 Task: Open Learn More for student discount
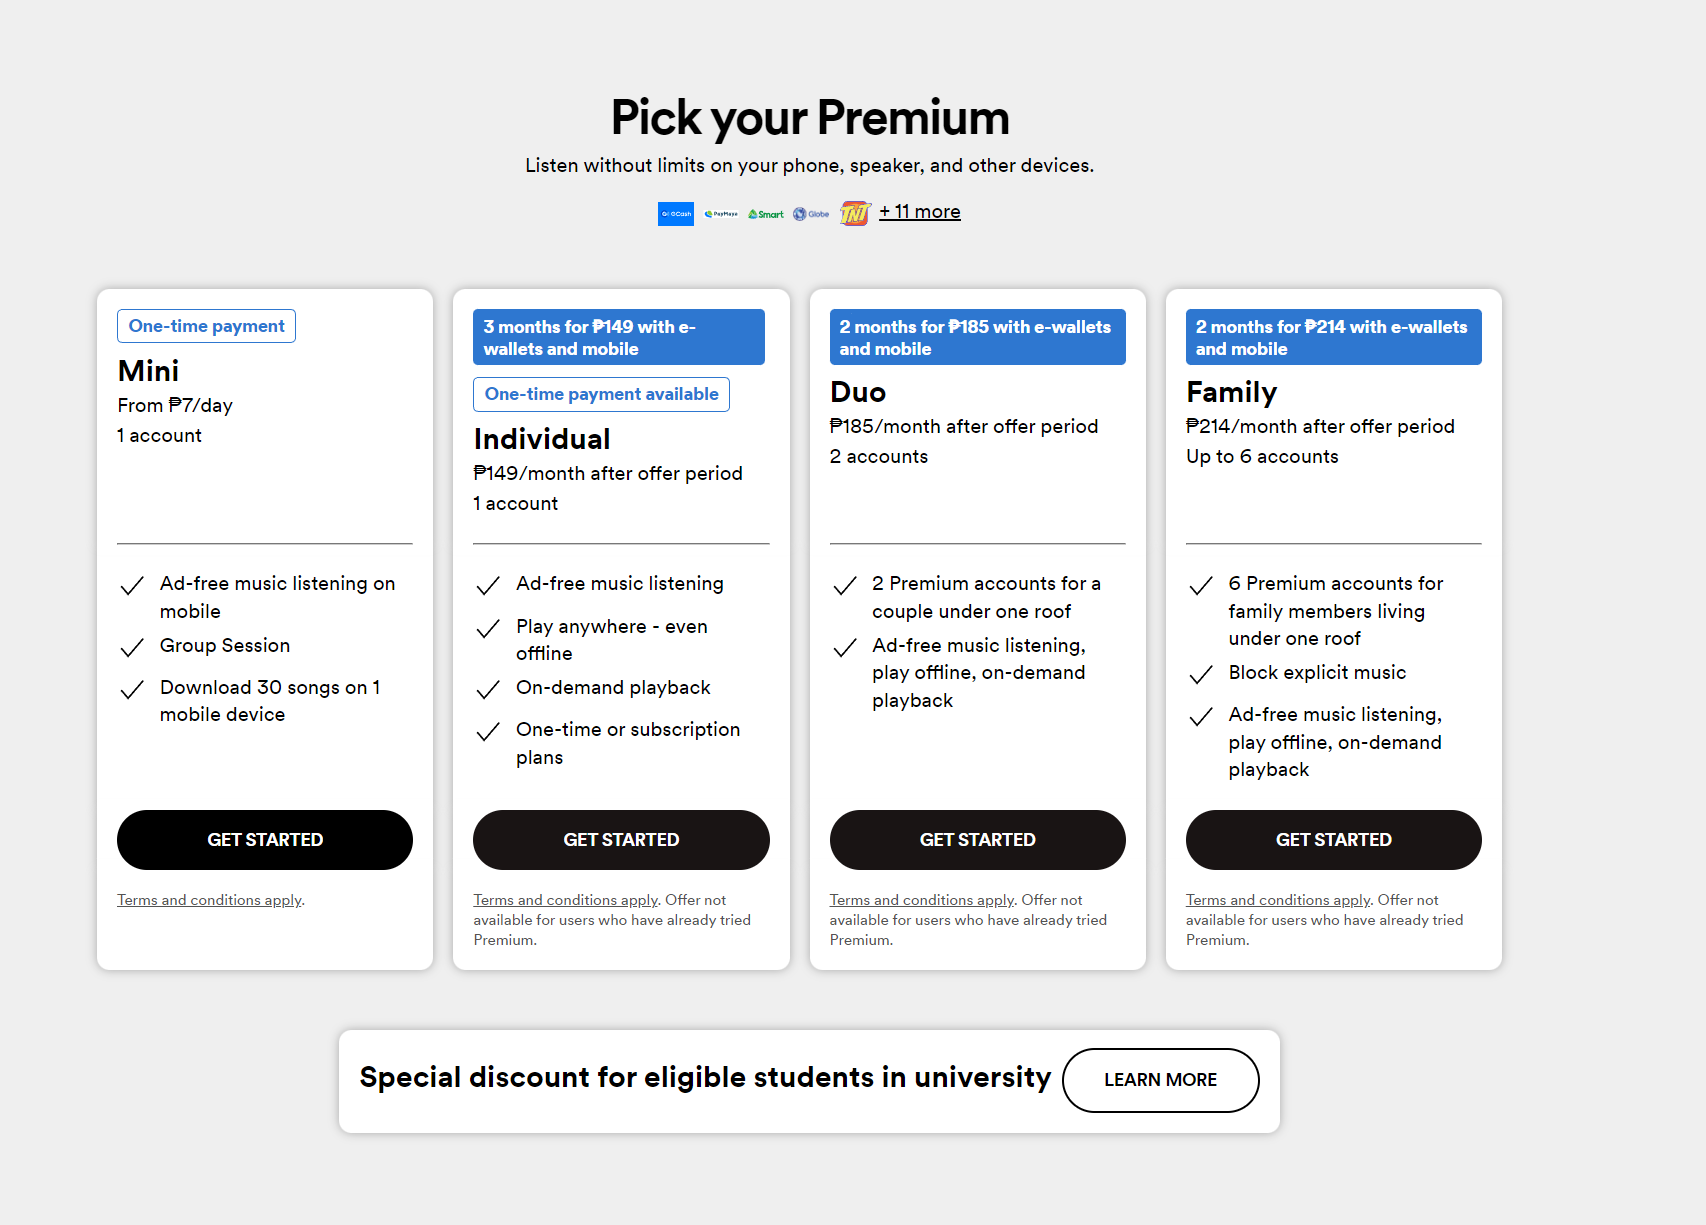pos(1160,1080)
